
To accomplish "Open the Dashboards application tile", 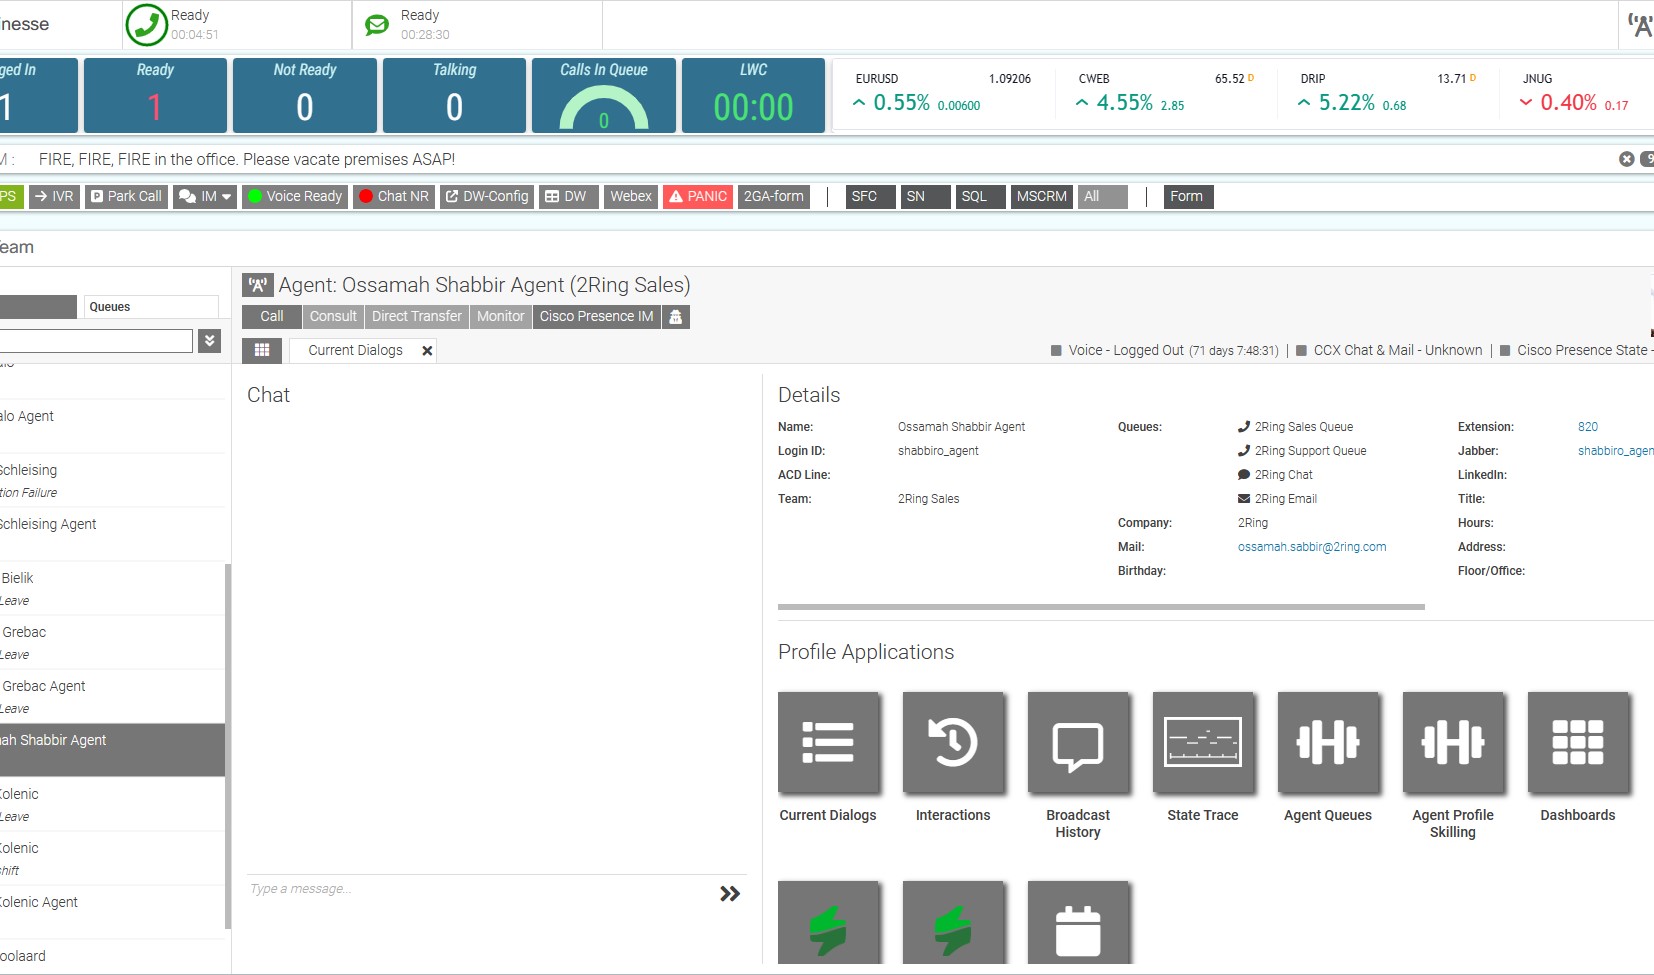I will pos(1578,742).
